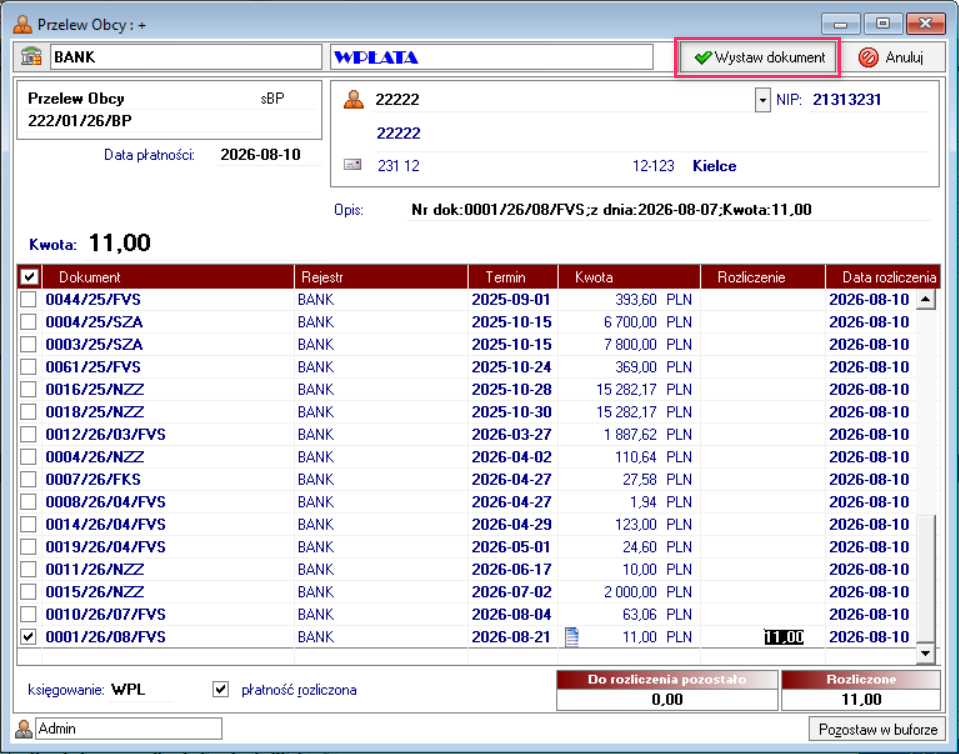959x754 pixels.
Task: Click the WPŁATA type field
Action: [x=492, y=57]
